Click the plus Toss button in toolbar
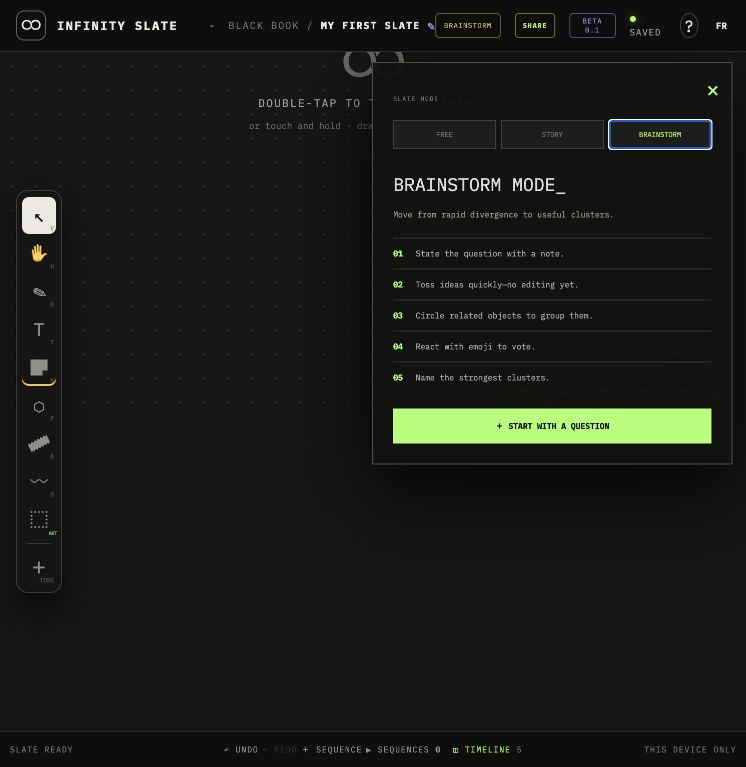The width and height of the screenshot is (746, 767). 39,568
